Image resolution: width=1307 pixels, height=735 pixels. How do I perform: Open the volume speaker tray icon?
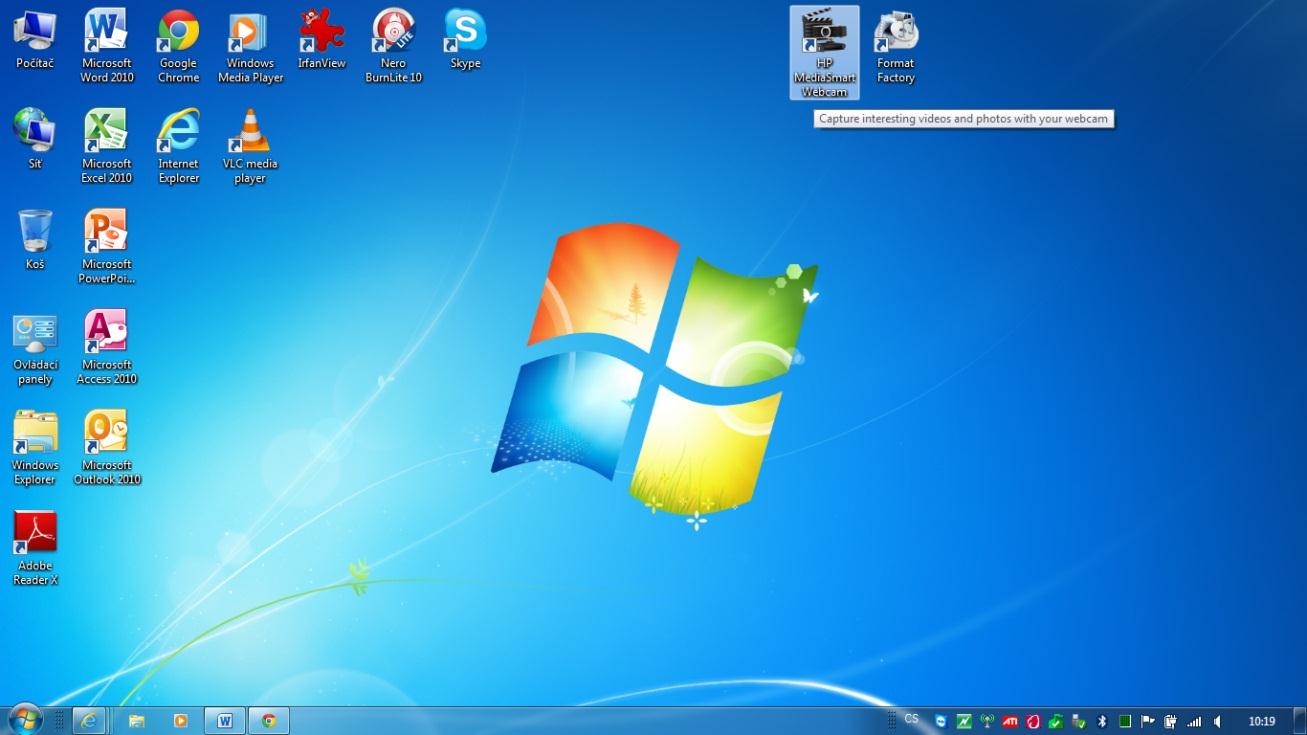click(x=1217, y=721)
